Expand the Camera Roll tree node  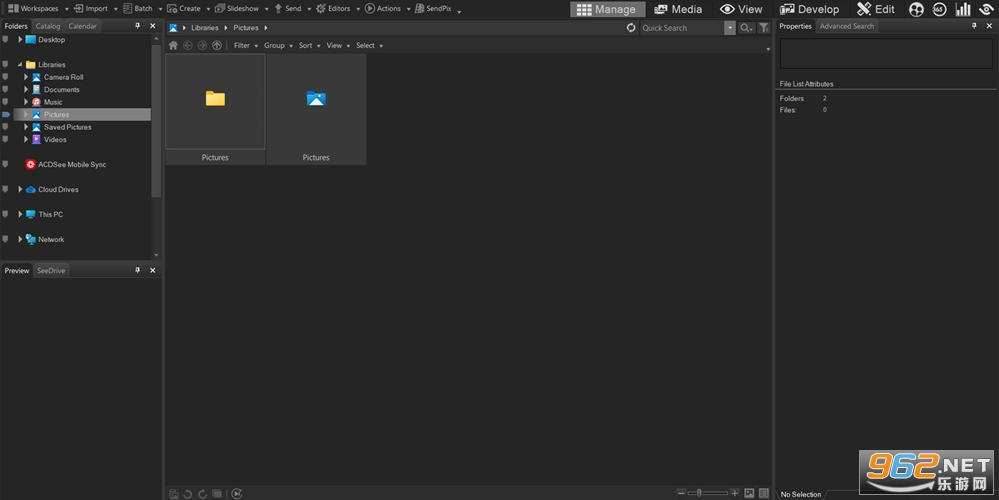[26, 77]
